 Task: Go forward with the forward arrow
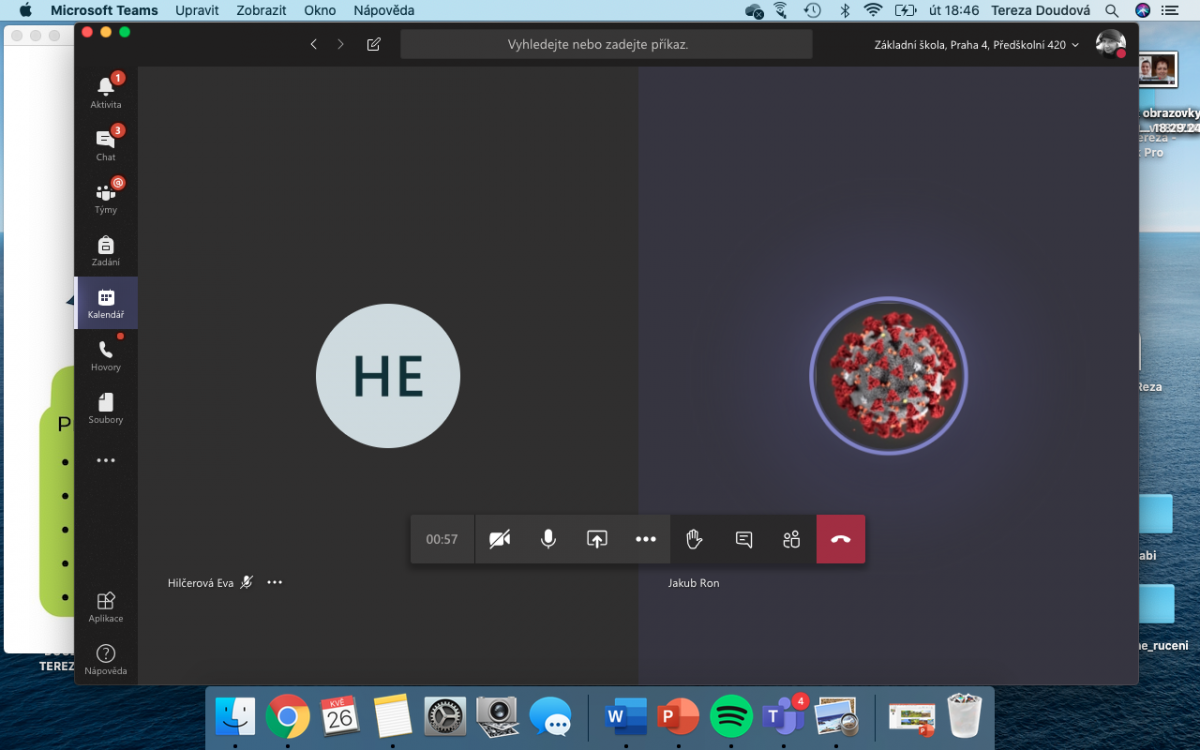pyautogui.click(x=341, y=44)
